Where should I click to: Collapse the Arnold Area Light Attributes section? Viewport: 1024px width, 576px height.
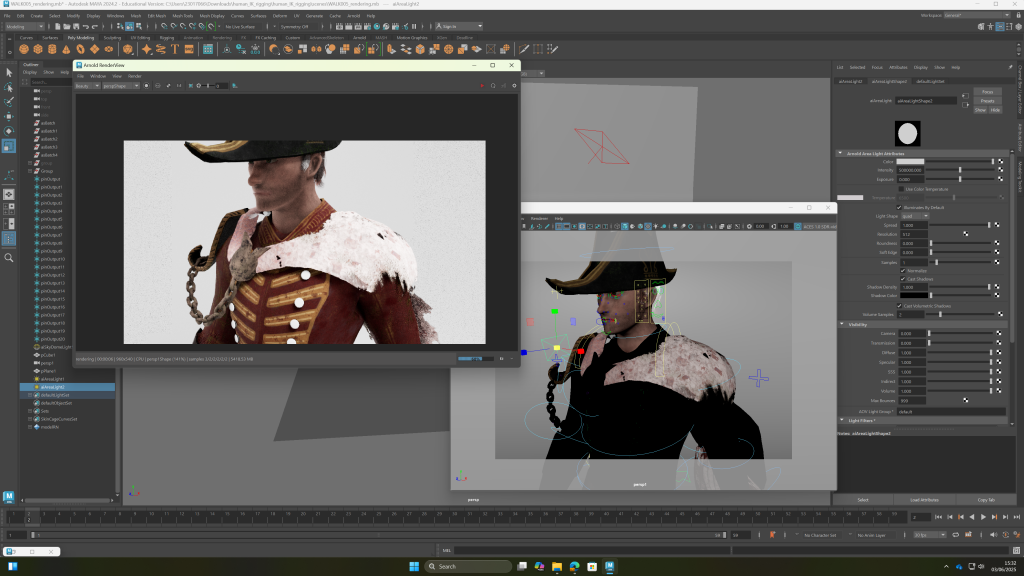841,154
